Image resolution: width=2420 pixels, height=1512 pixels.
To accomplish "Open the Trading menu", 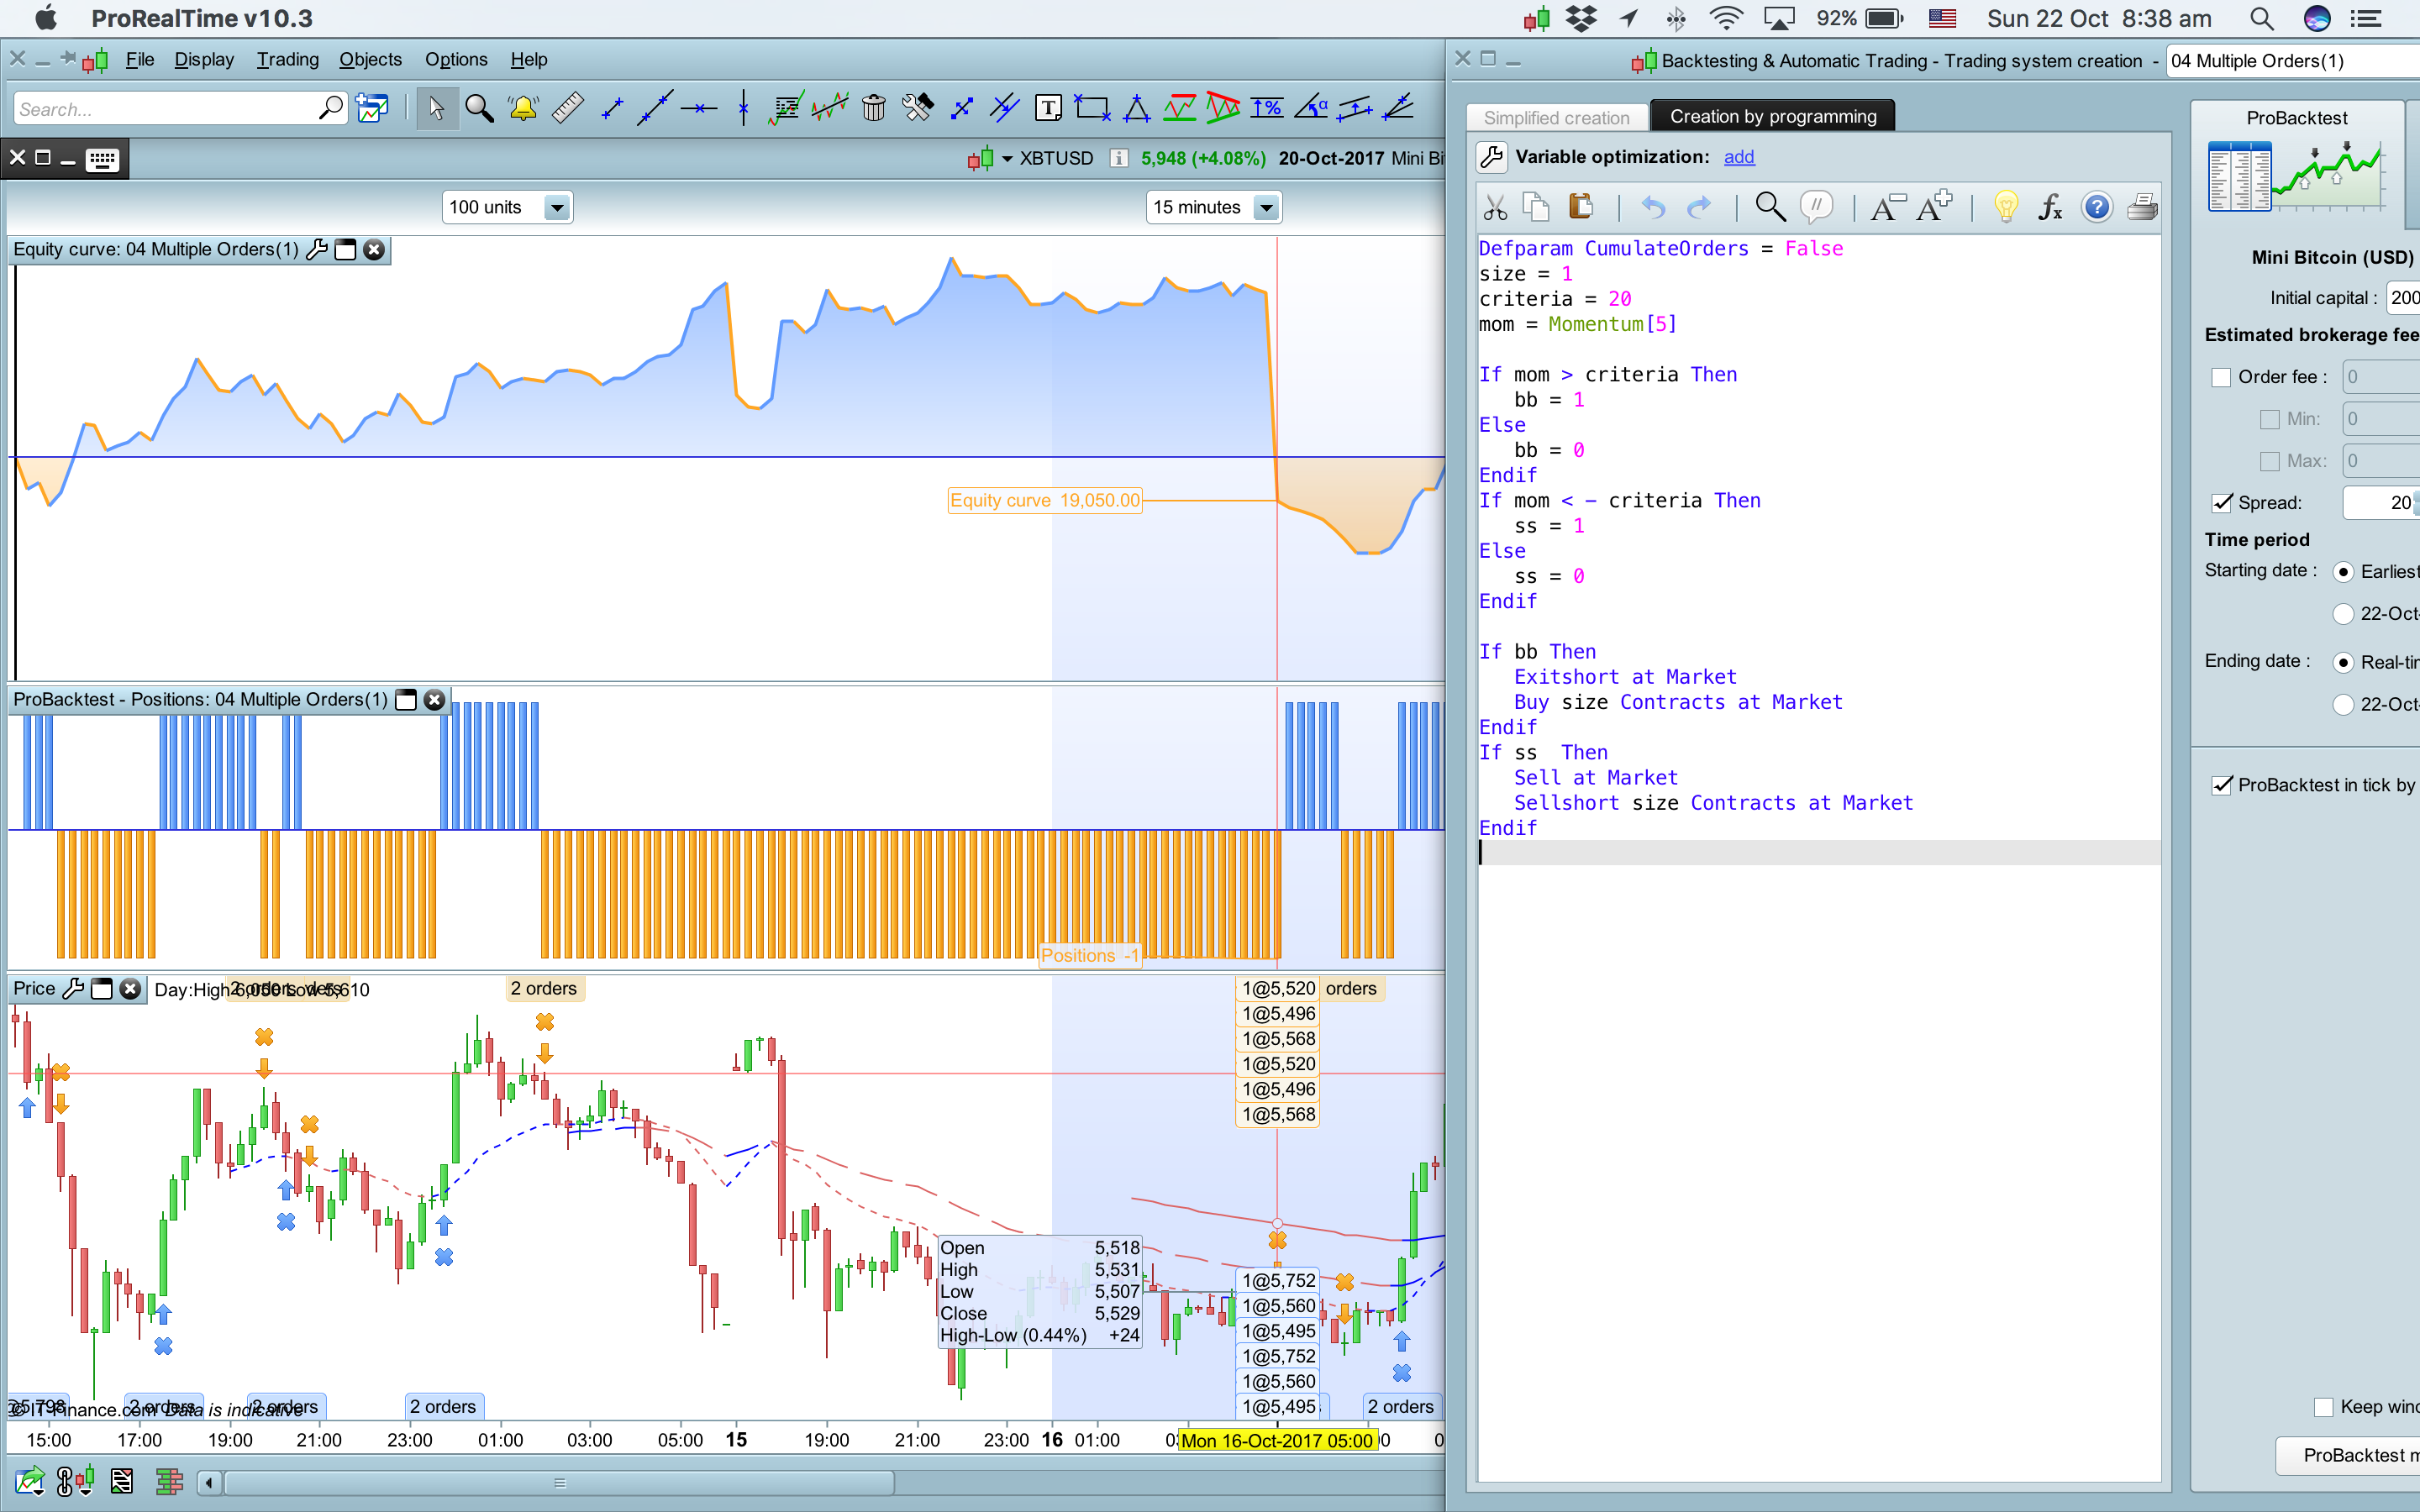I will [x=287, y=59].
